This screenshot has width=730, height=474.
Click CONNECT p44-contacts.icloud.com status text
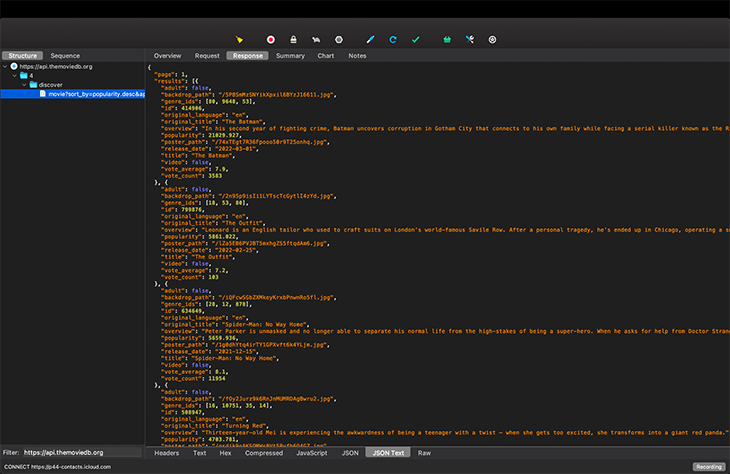coord(58,467)
